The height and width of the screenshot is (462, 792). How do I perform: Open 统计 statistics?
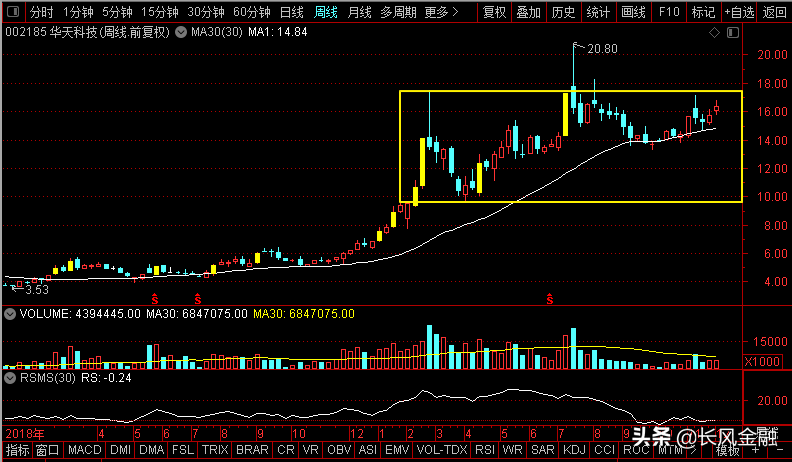(x=599, y=12)
